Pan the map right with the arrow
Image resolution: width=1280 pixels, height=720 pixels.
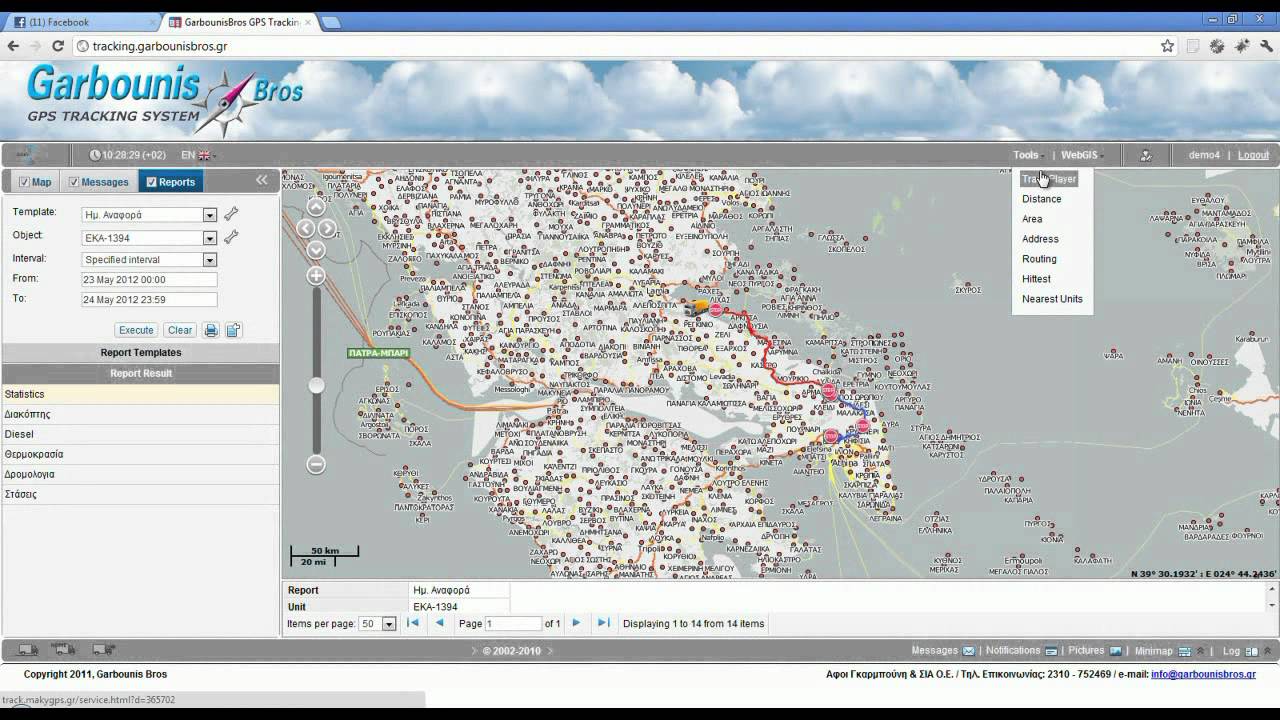pos(327,228)
